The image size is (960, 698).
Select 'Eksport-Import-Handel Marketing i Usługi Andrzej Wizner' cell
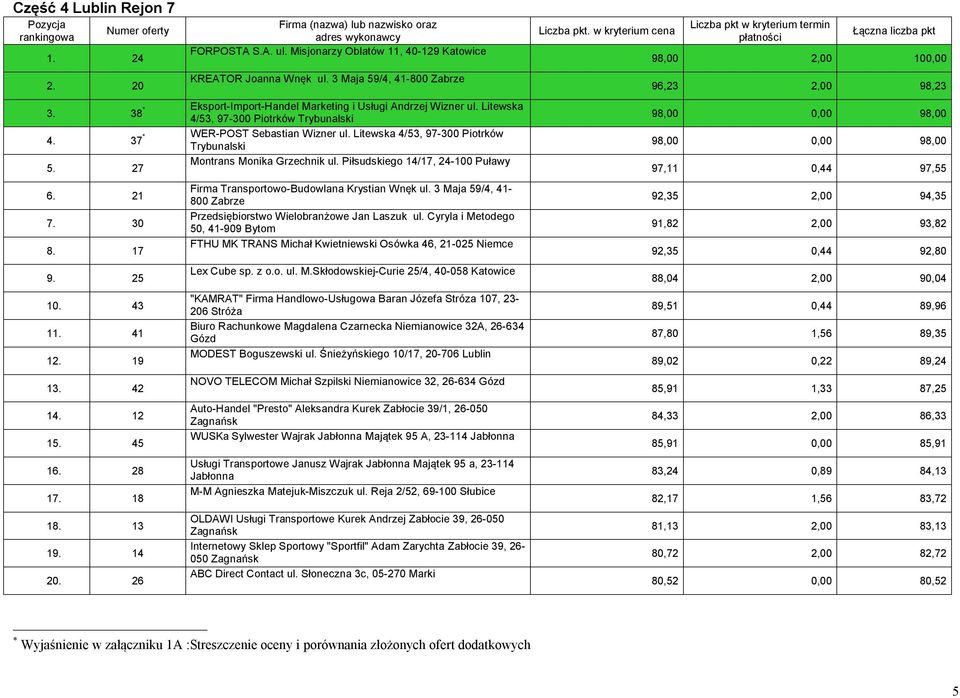358,113
